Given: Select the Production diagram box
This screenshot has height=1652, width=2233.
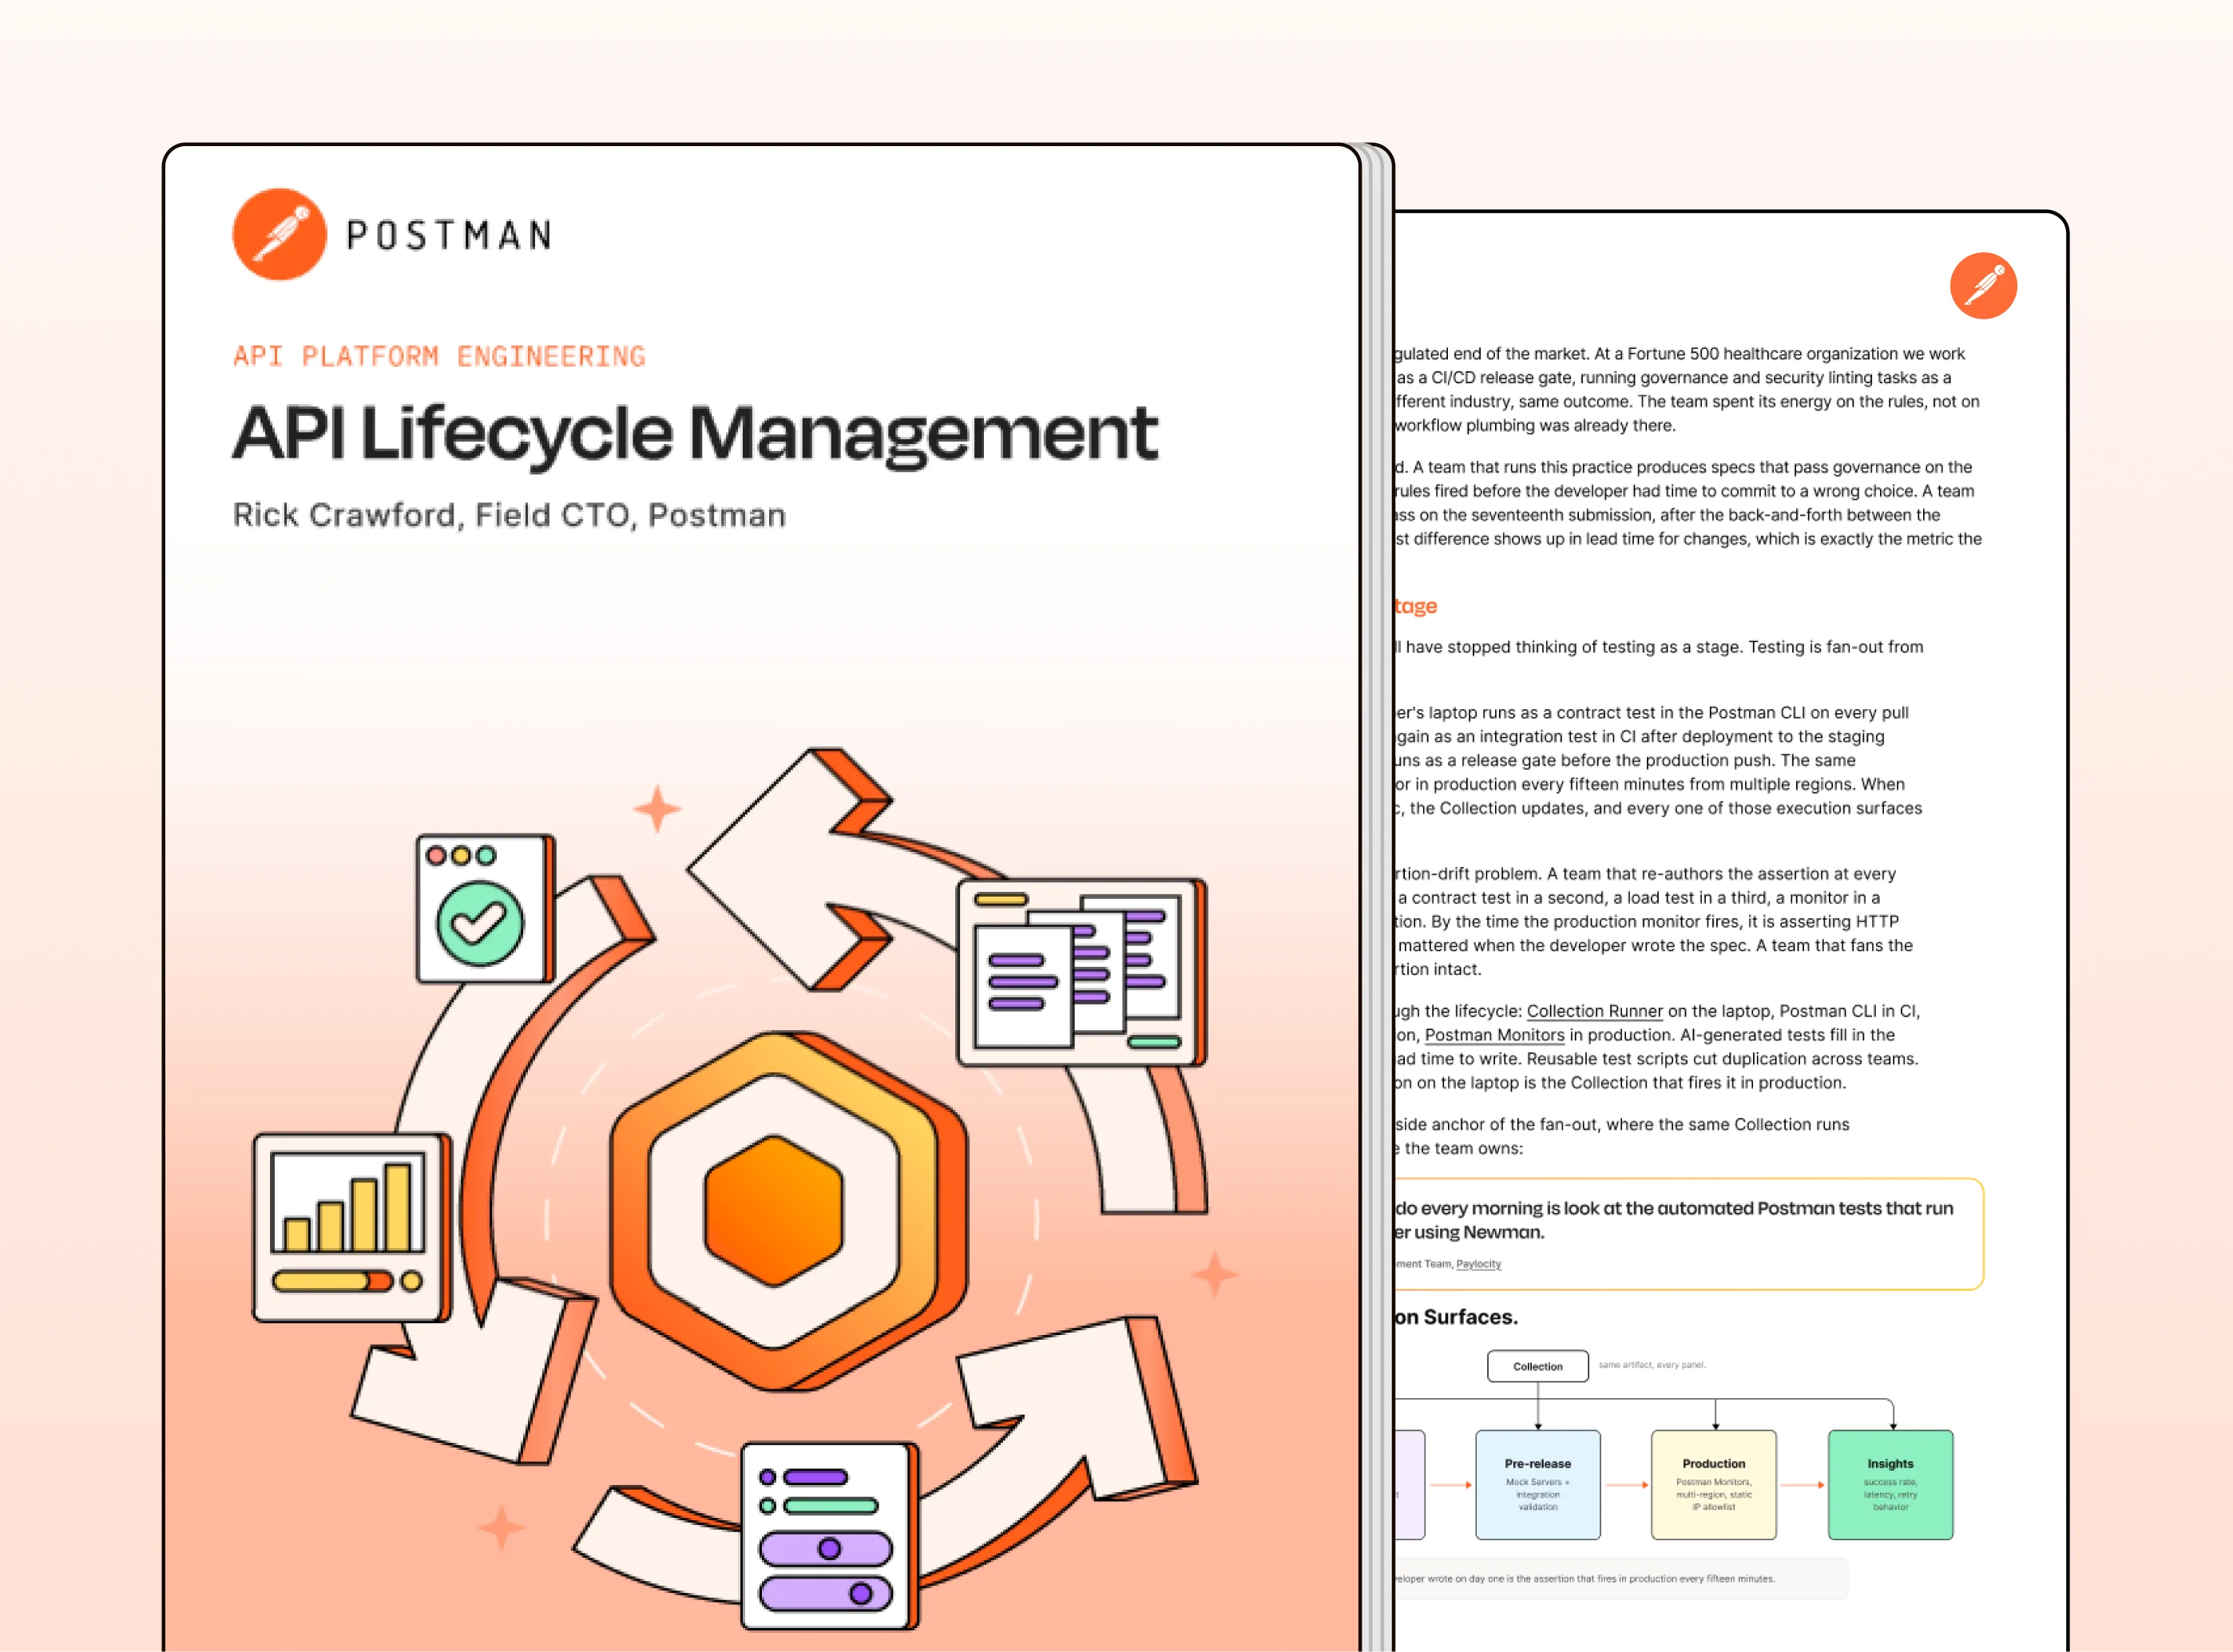Looking at the screenshot, I should [x=1713, y=1484].
